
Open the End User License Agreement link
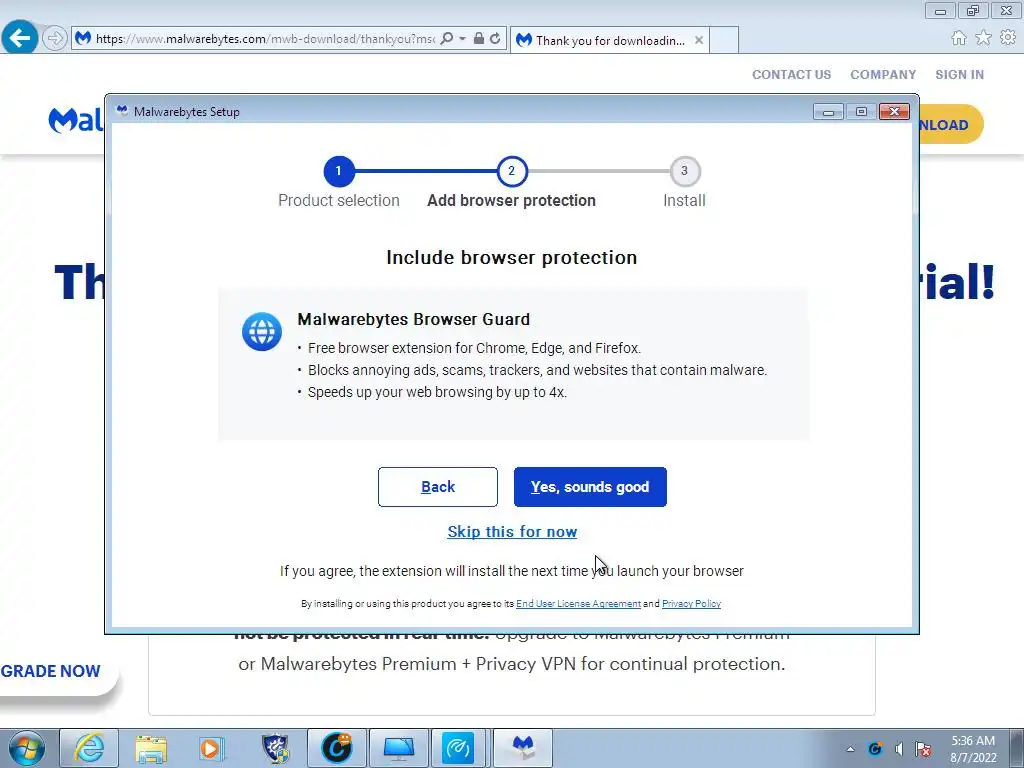(578, 603)
